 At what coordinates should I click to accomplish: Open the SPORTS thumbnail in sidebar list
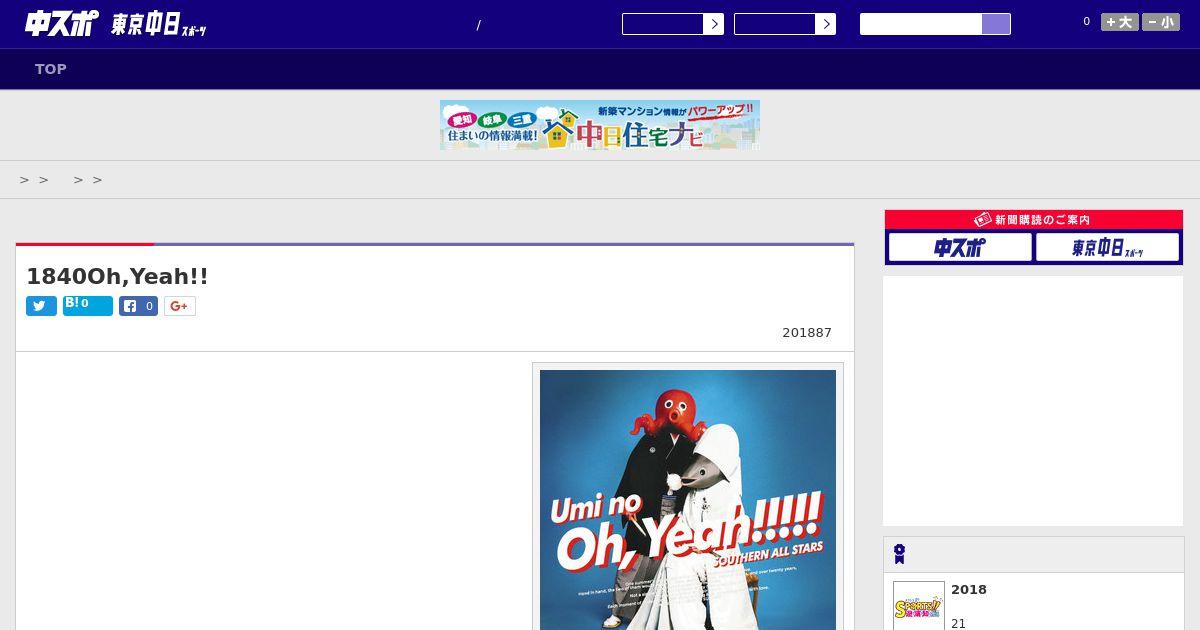pos(919,606)
